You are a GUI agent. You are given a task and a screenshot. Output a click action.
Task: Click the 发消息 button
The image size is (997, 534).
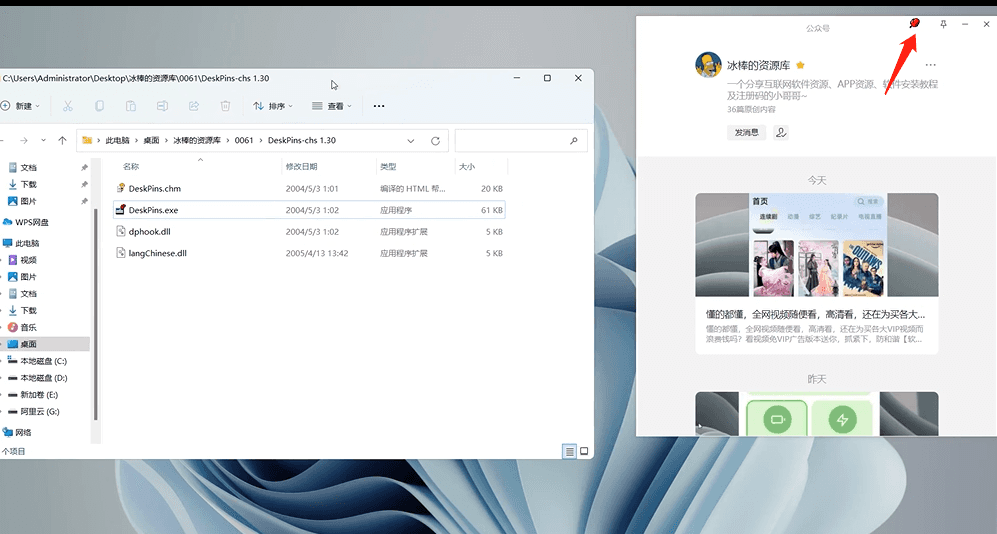tap(746, 132)
